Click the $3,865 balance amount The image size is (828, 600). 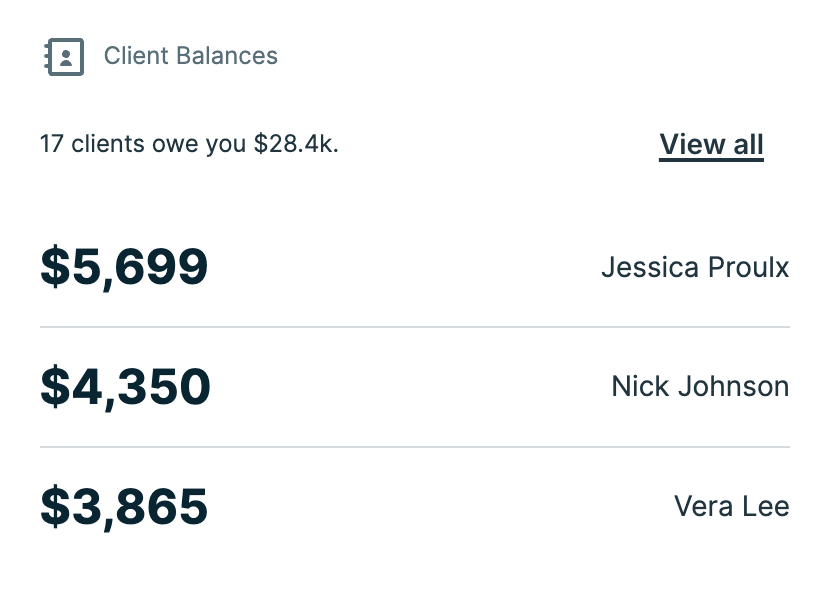pos(123,506)
